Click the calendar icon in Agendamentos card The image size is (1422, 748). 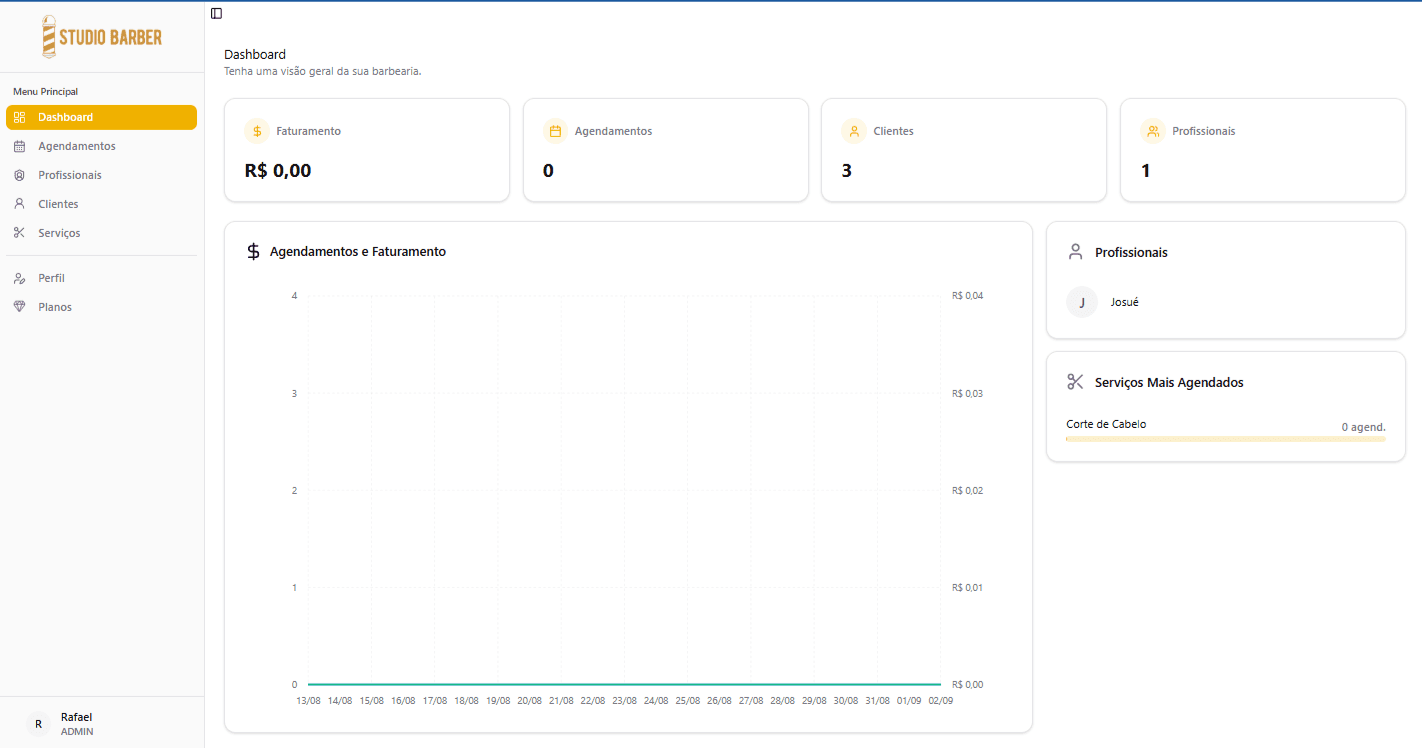pyautogui.click(x=555, y=131)
